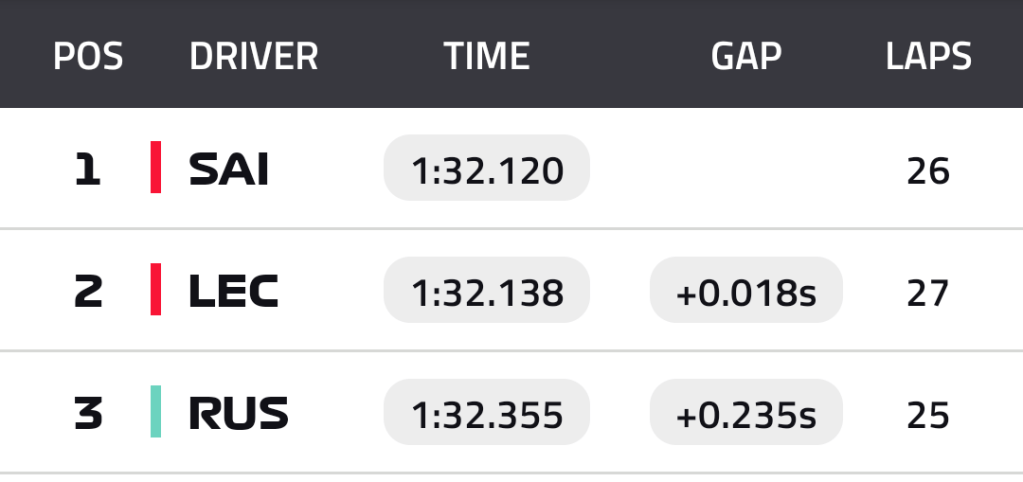Click the 26 laps value for SAI
Image resolution: width=1023 pixels, height=482 pixels.
[x=928, y=172]
